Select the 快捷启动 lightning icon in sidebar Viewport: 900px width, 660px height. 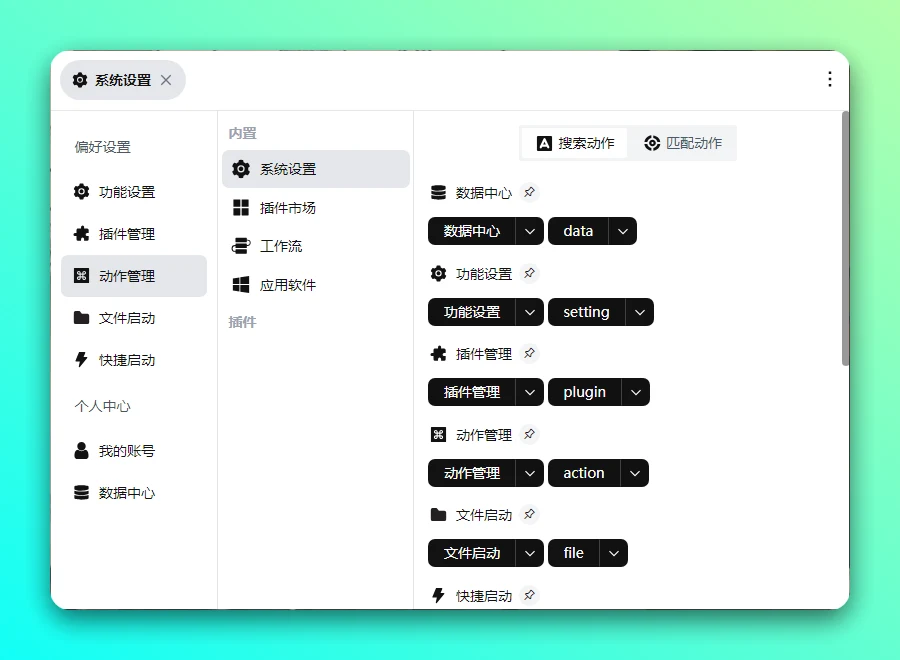tap(82, 360)
